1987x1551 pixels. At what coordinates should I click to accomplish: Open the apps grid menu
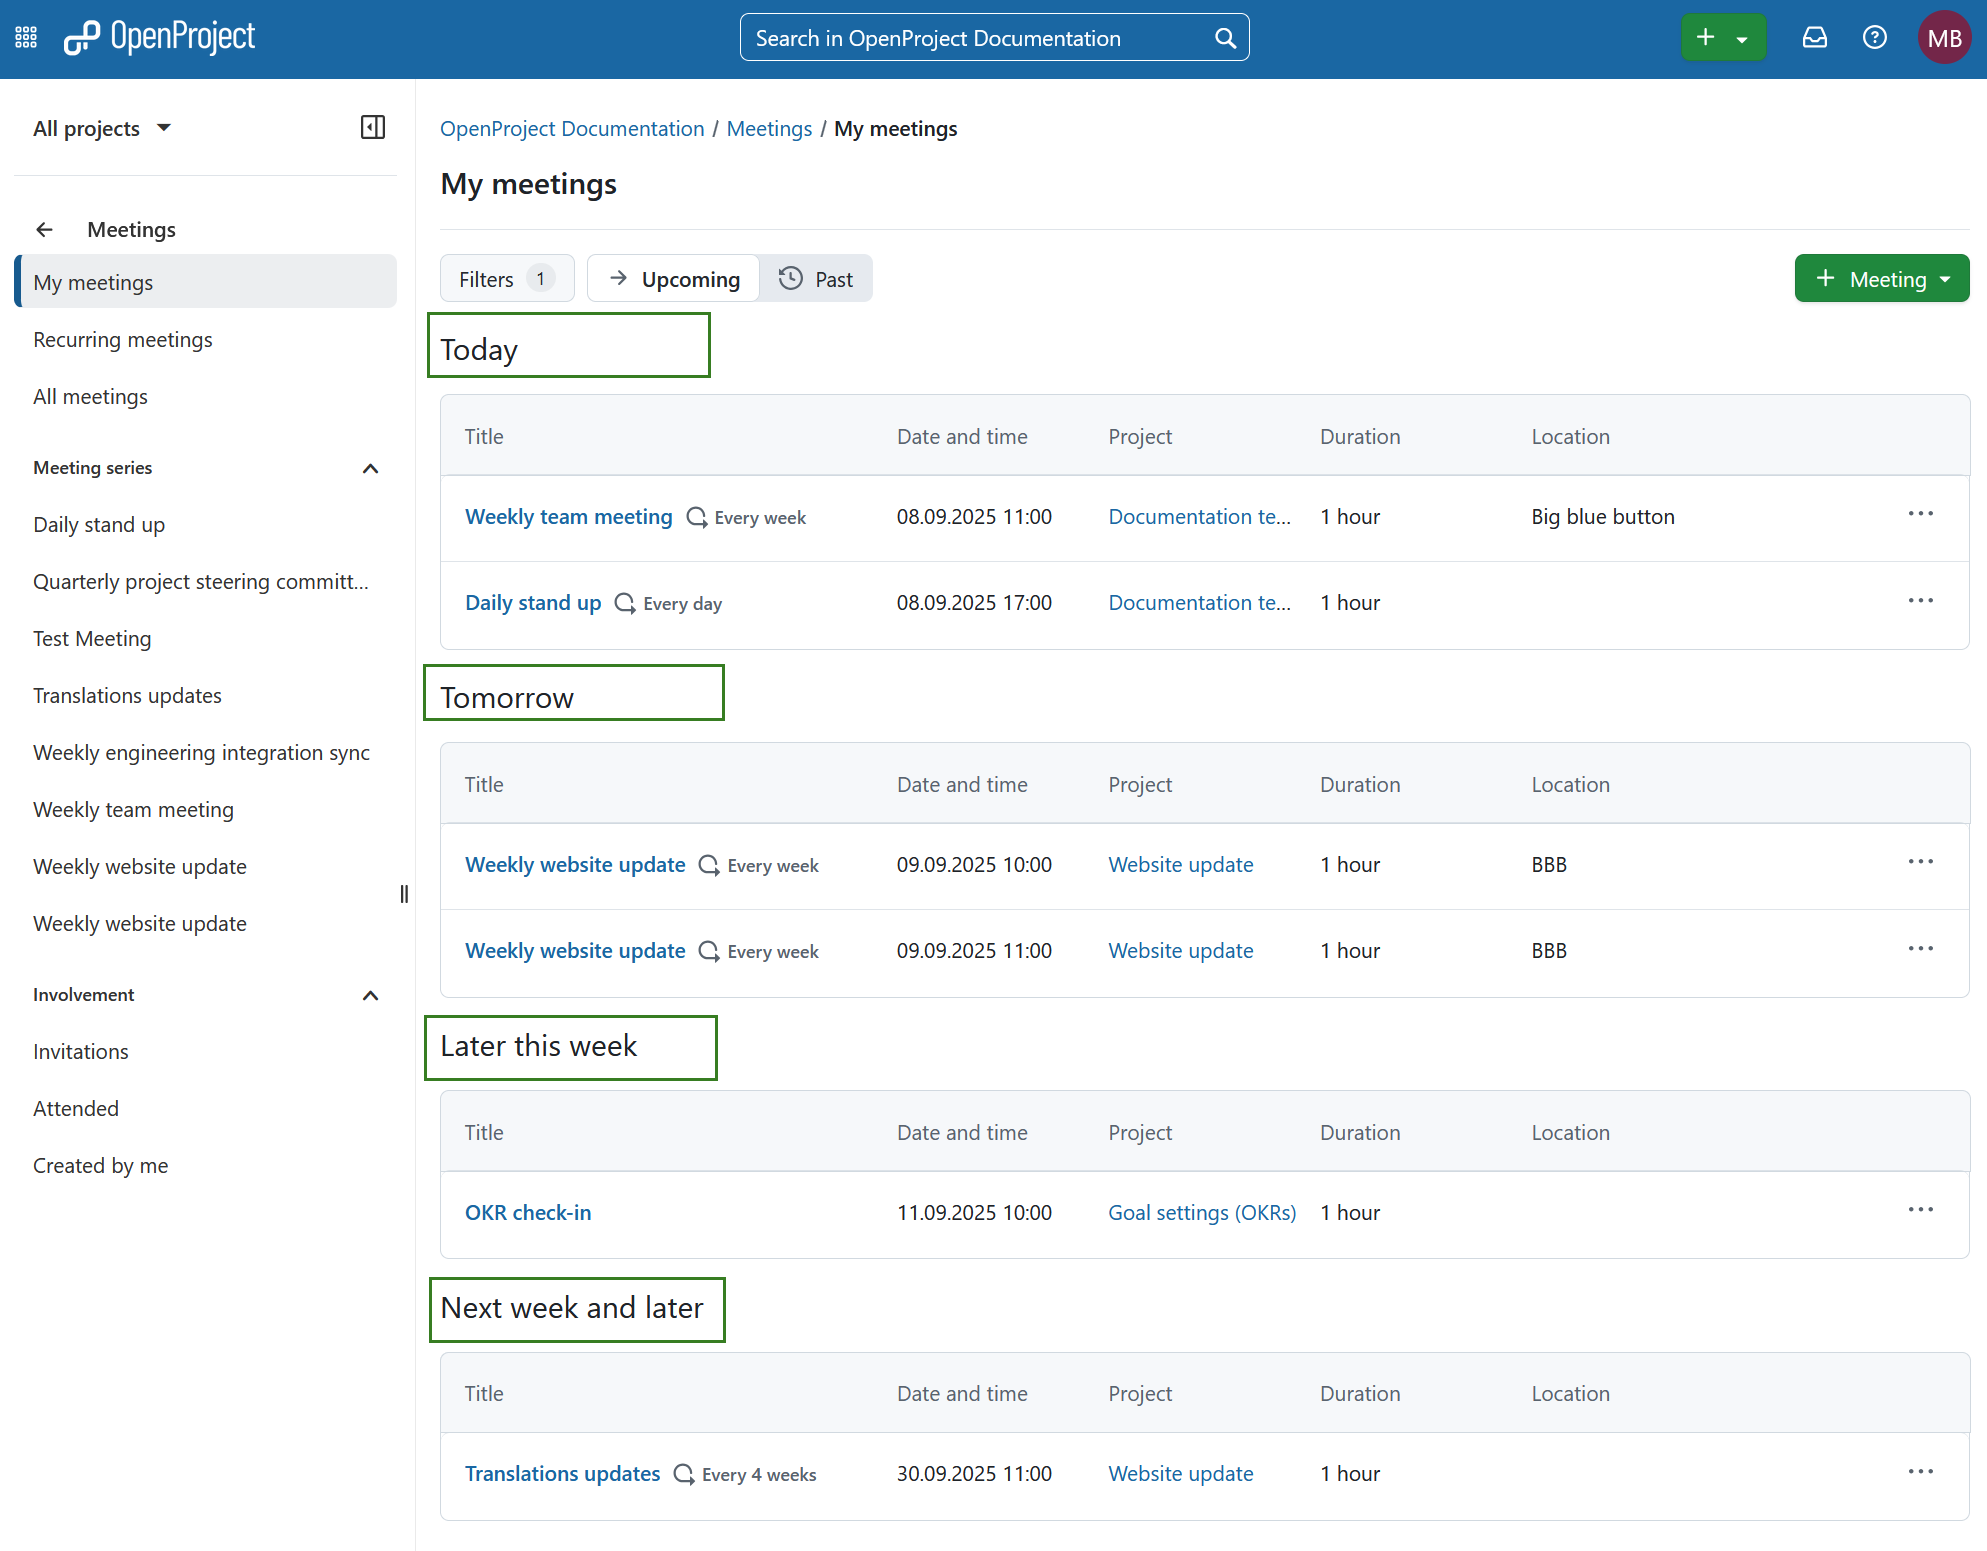pos(25,36)
